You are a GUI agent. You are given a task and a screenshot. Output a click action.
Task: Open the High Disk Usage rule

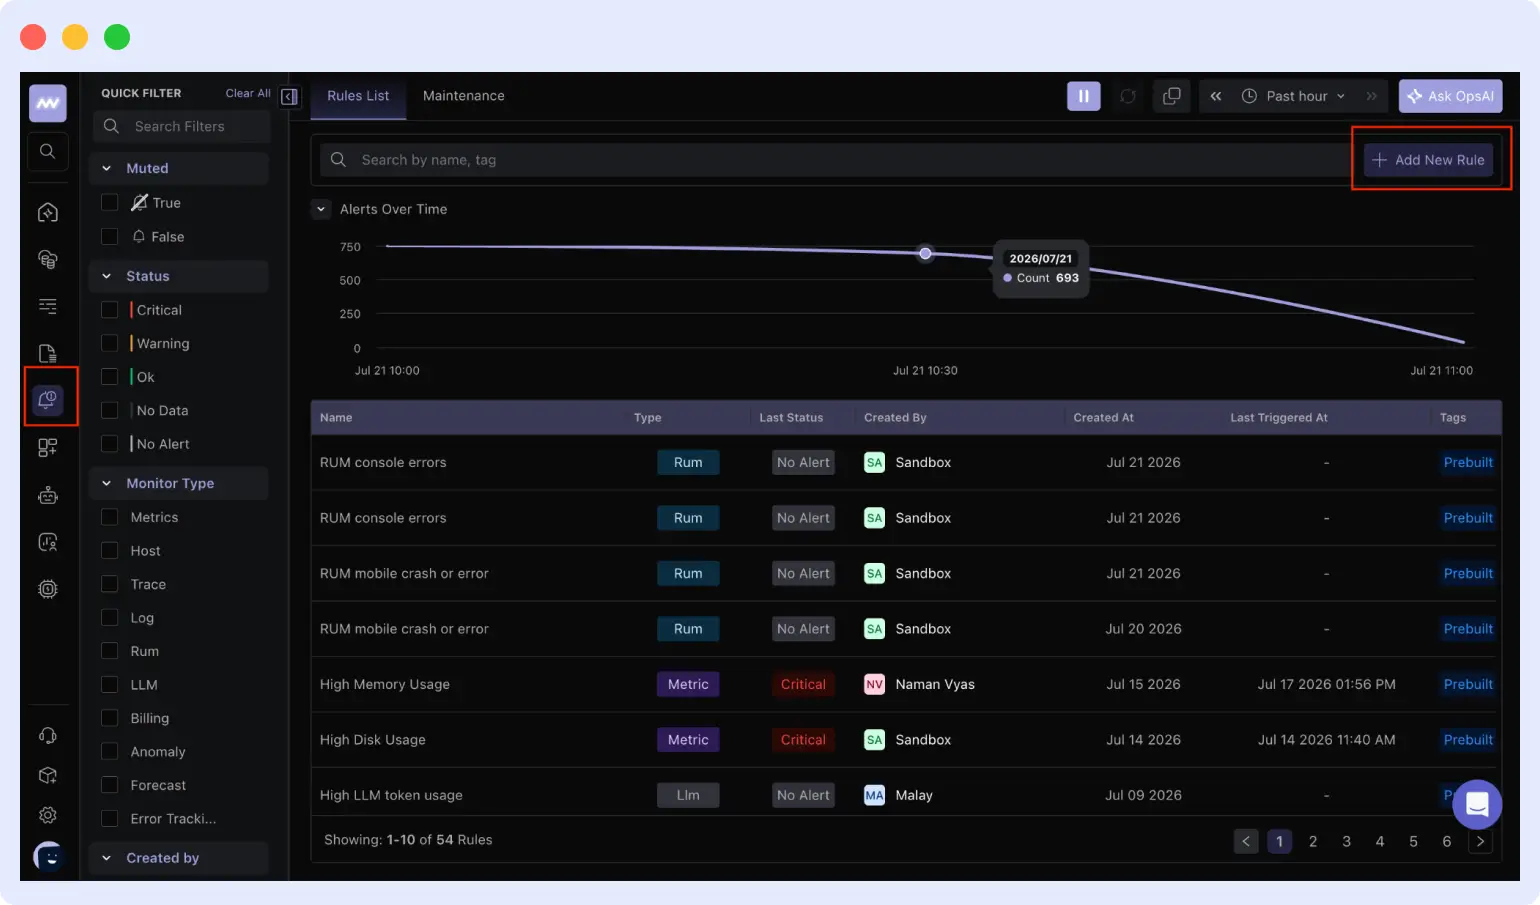click(373, 740)
